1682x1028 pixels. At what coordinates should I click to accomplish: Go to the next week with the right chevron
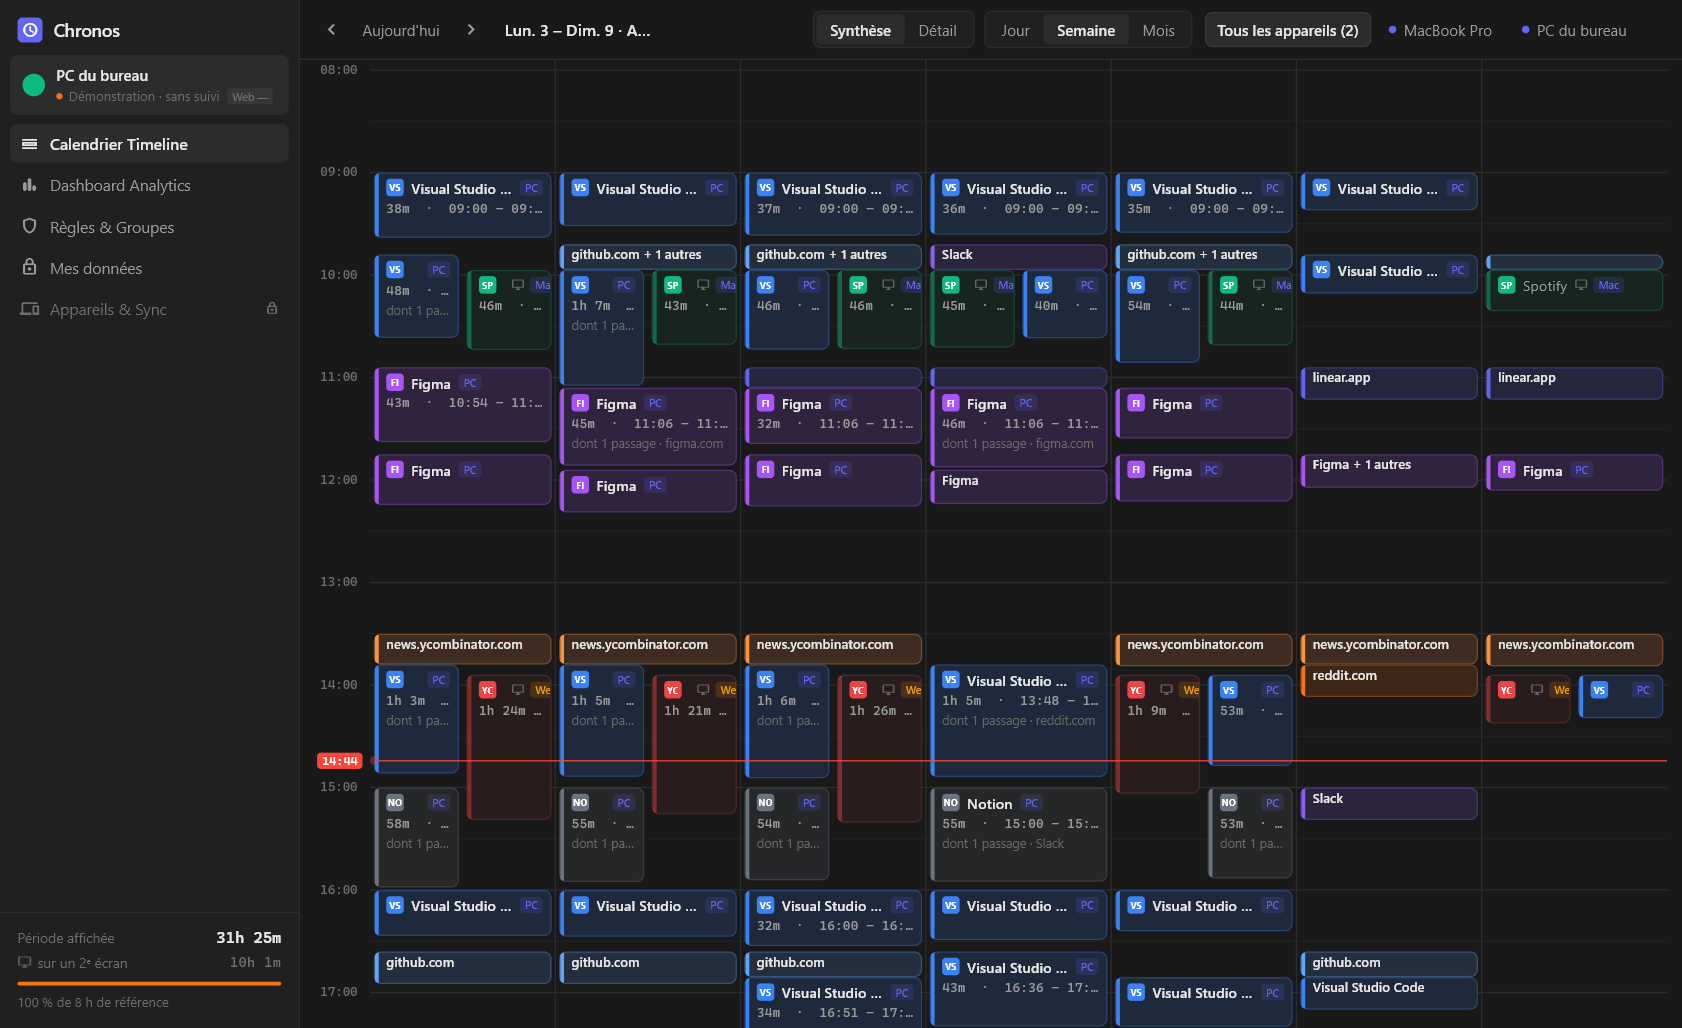click(471, 30)
